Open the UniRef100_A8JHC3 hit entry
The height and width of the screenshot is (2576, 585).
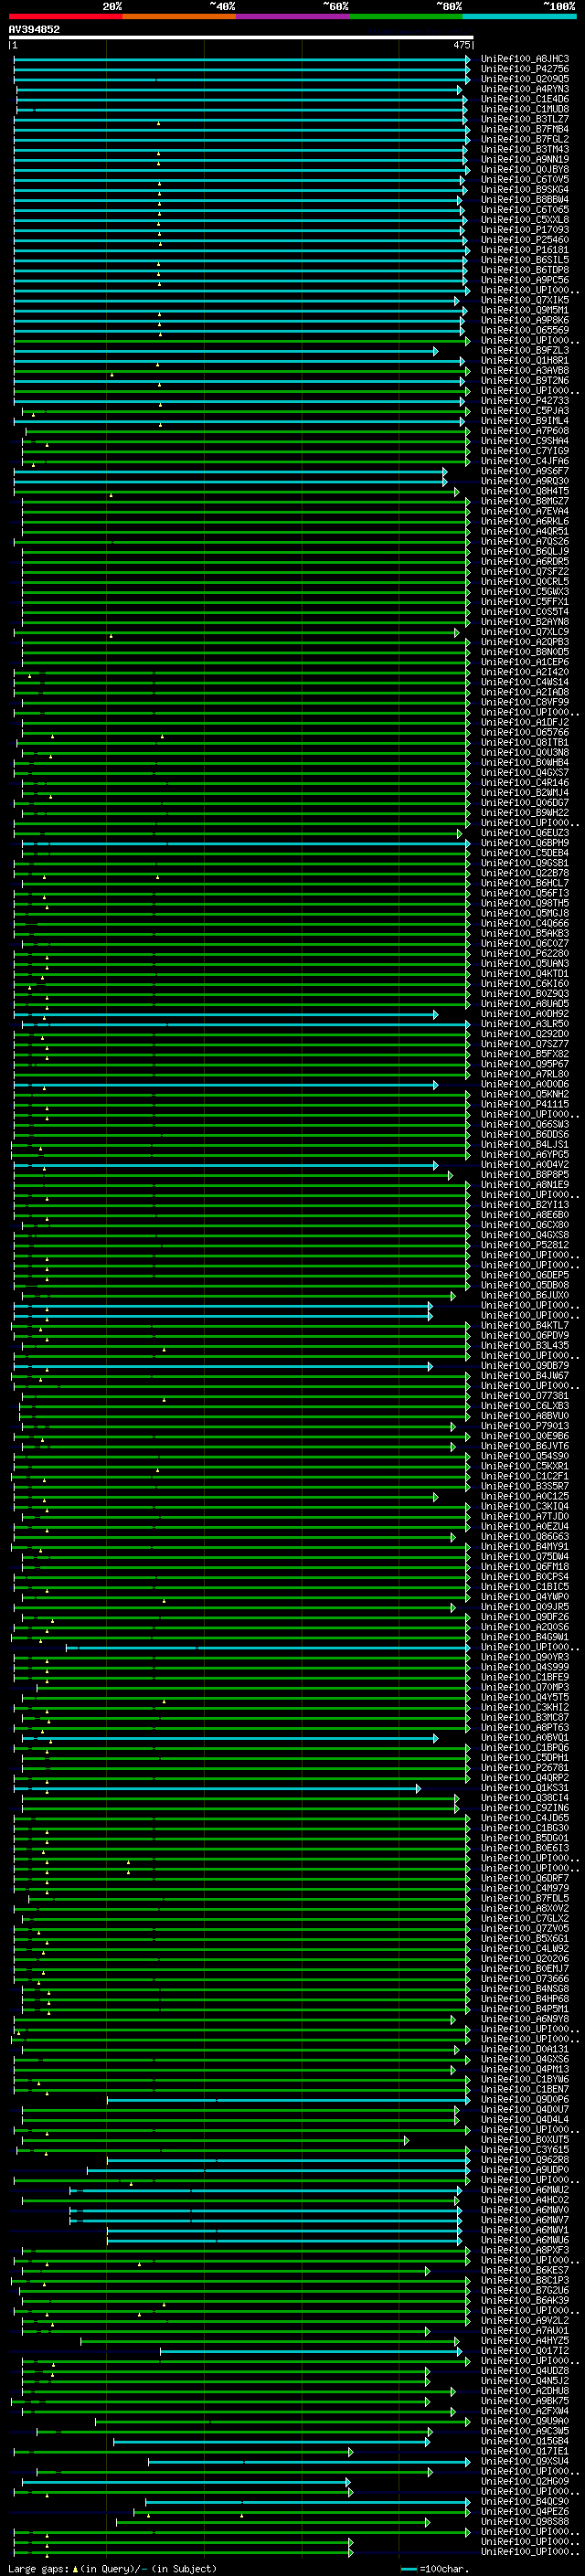524,59
